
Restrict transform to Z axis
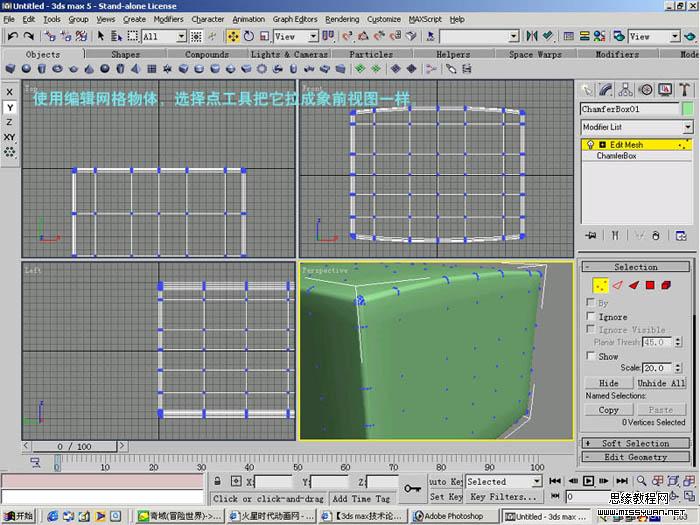click(9, 122)
